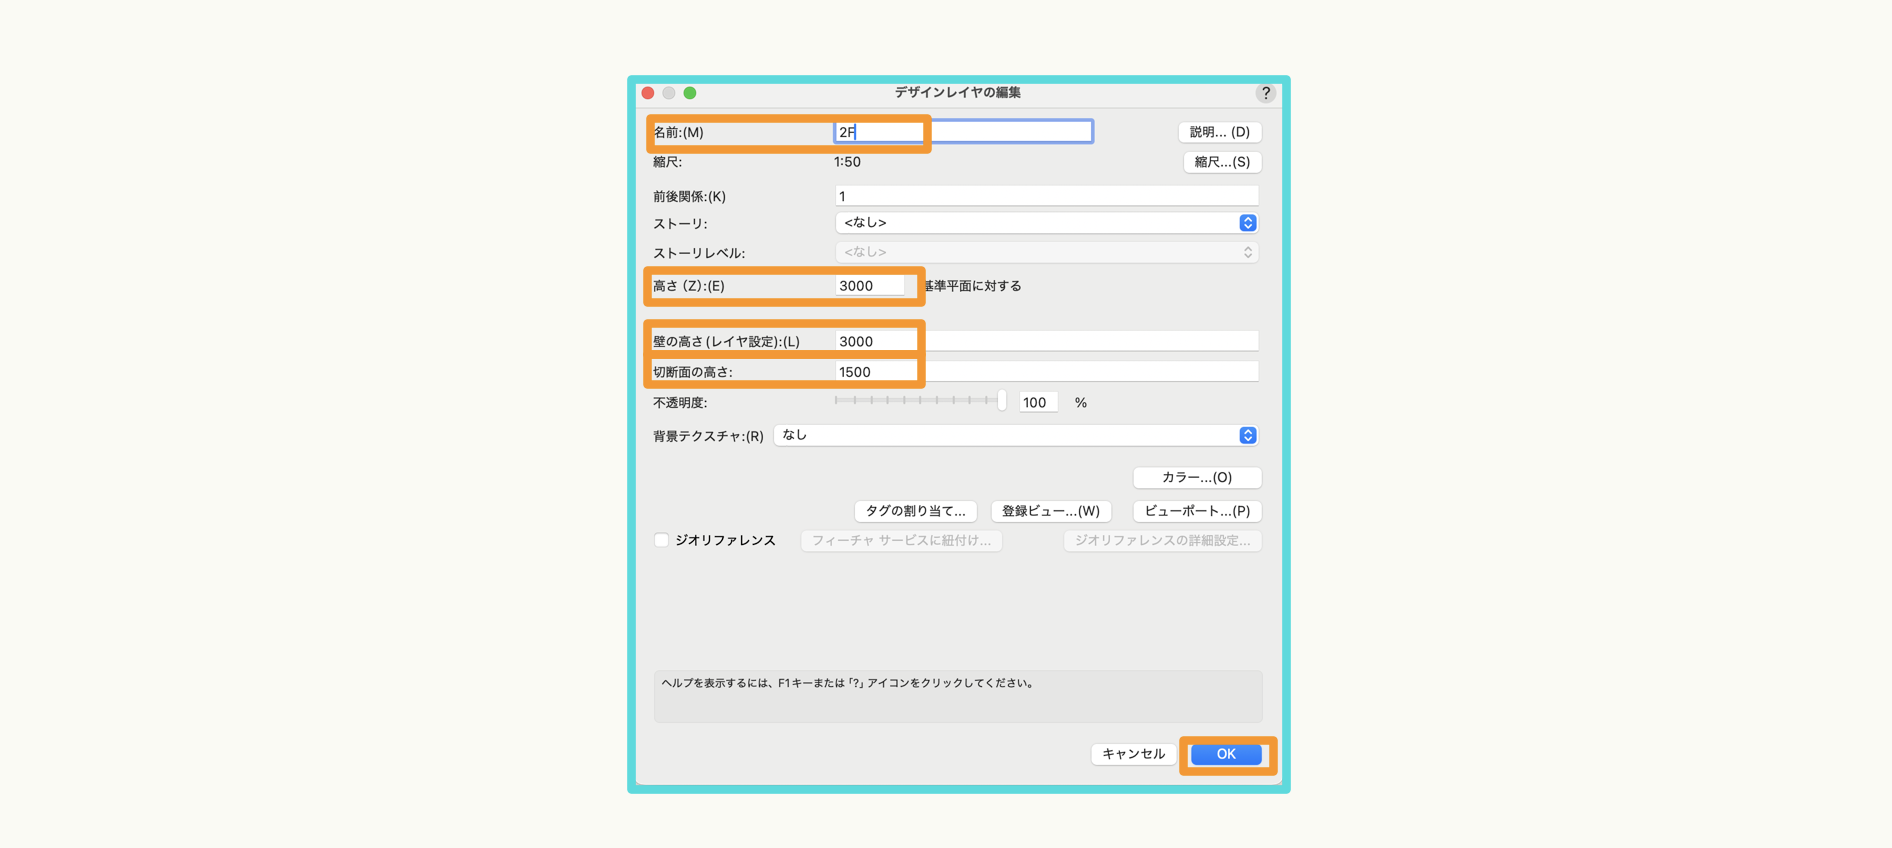This screenshot has width=1892, height=848.
Task: Click the ビューポート...(P) button
Action: pos(1196,511)
